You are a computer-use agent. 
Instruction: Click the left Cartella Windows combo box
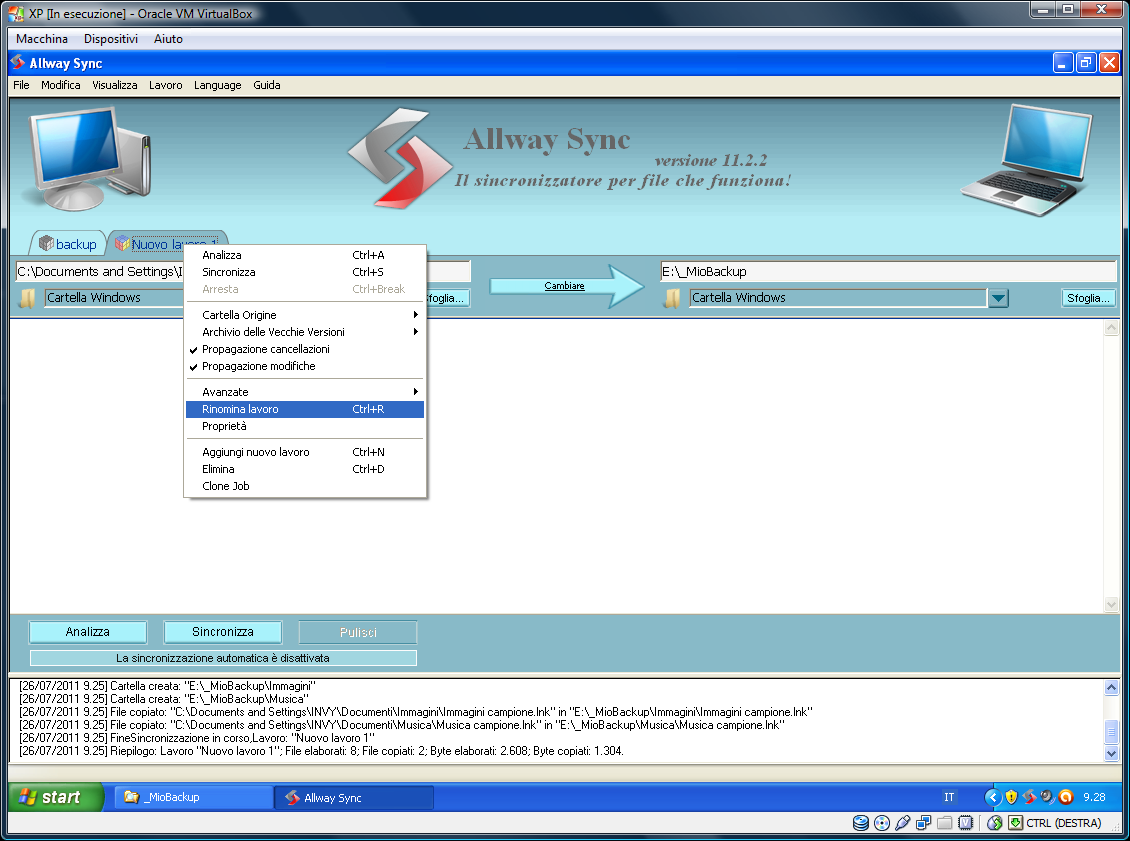114,298
